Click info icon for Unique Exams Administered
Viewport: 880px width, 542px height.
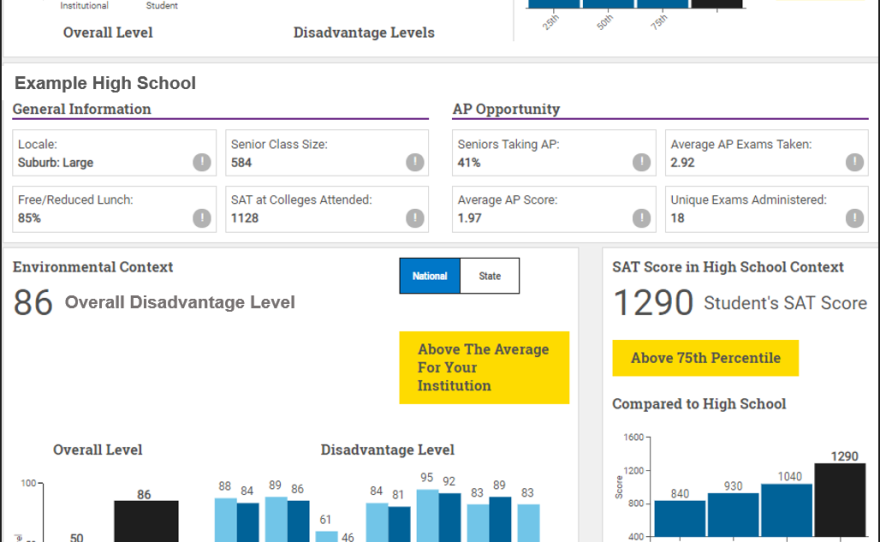(x=855, y=218)
